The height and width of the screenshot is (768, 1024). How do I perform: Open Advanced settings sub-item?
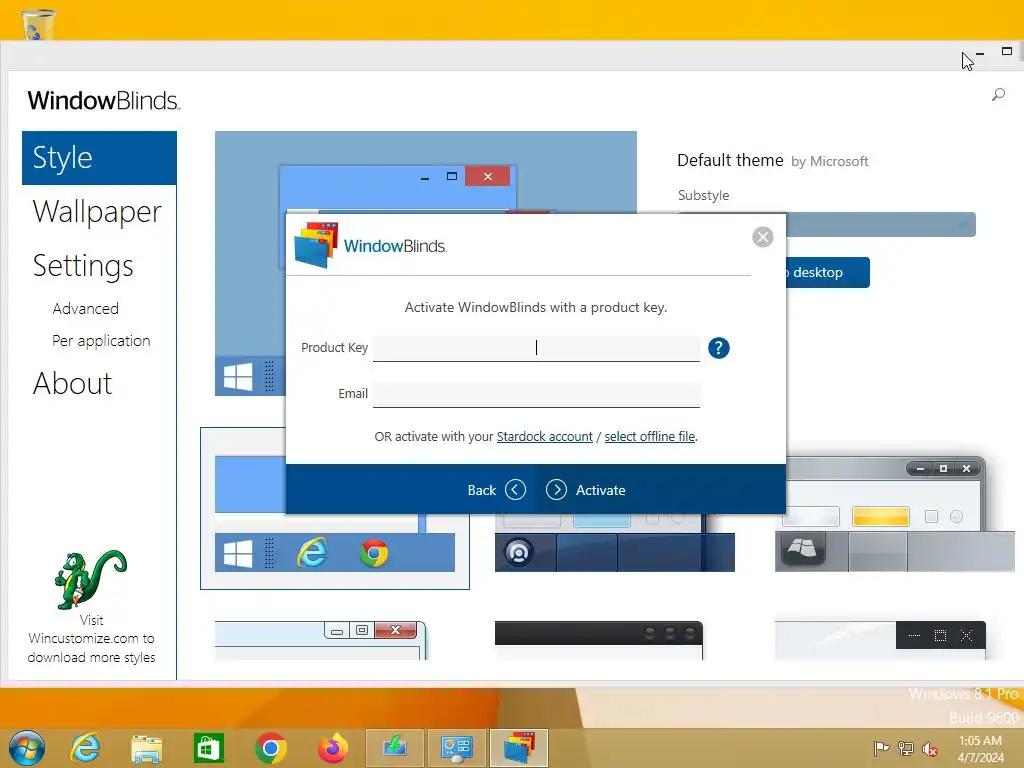[x=86, y=308]
